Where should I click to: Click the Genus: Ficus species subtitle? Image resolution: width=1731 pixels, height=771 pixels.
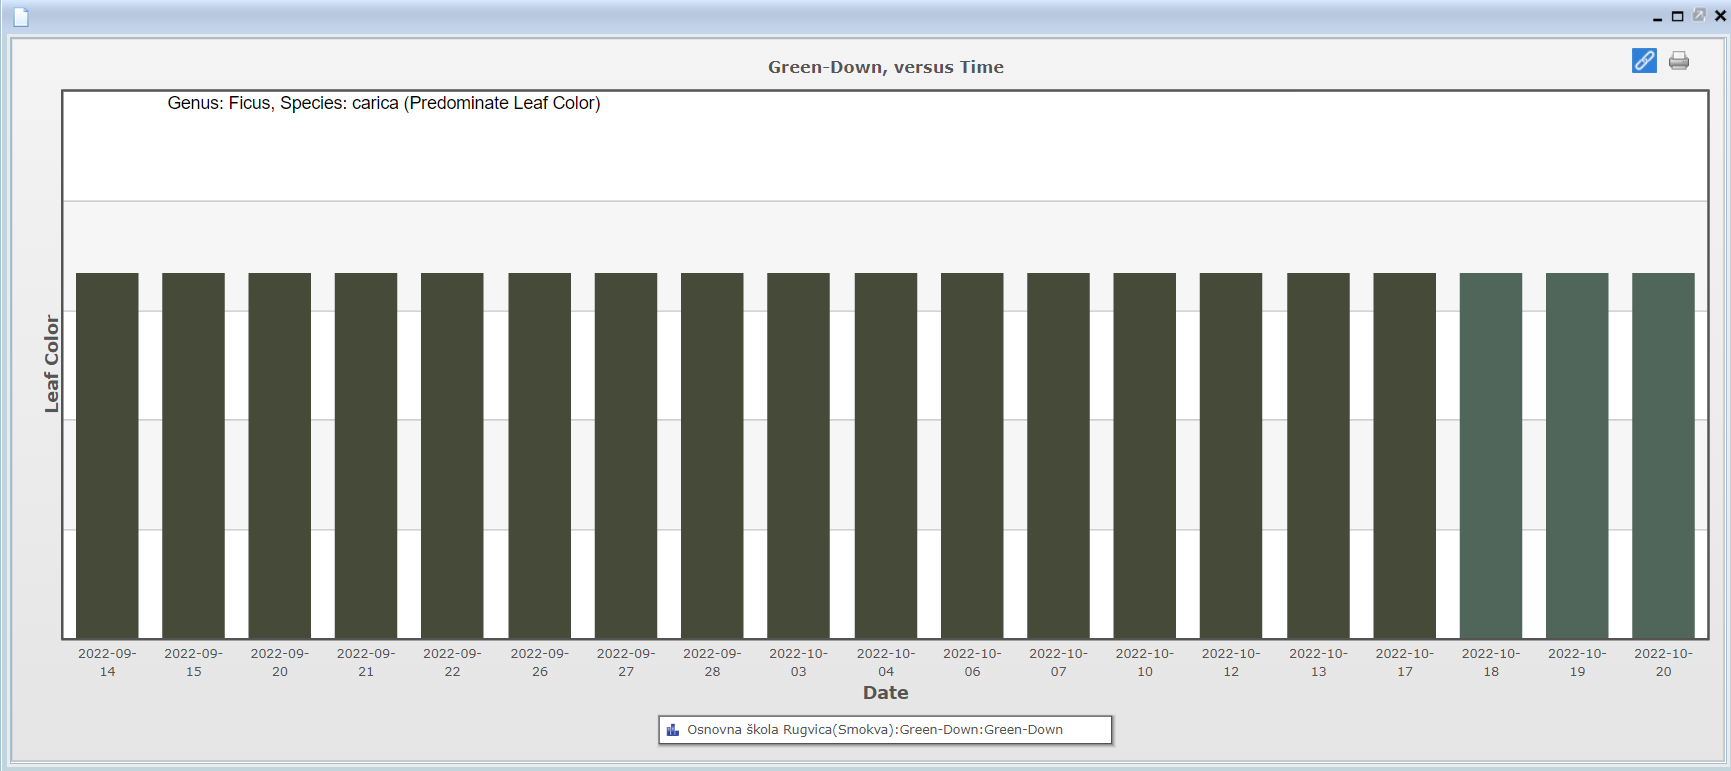click(x=383, y=103)
